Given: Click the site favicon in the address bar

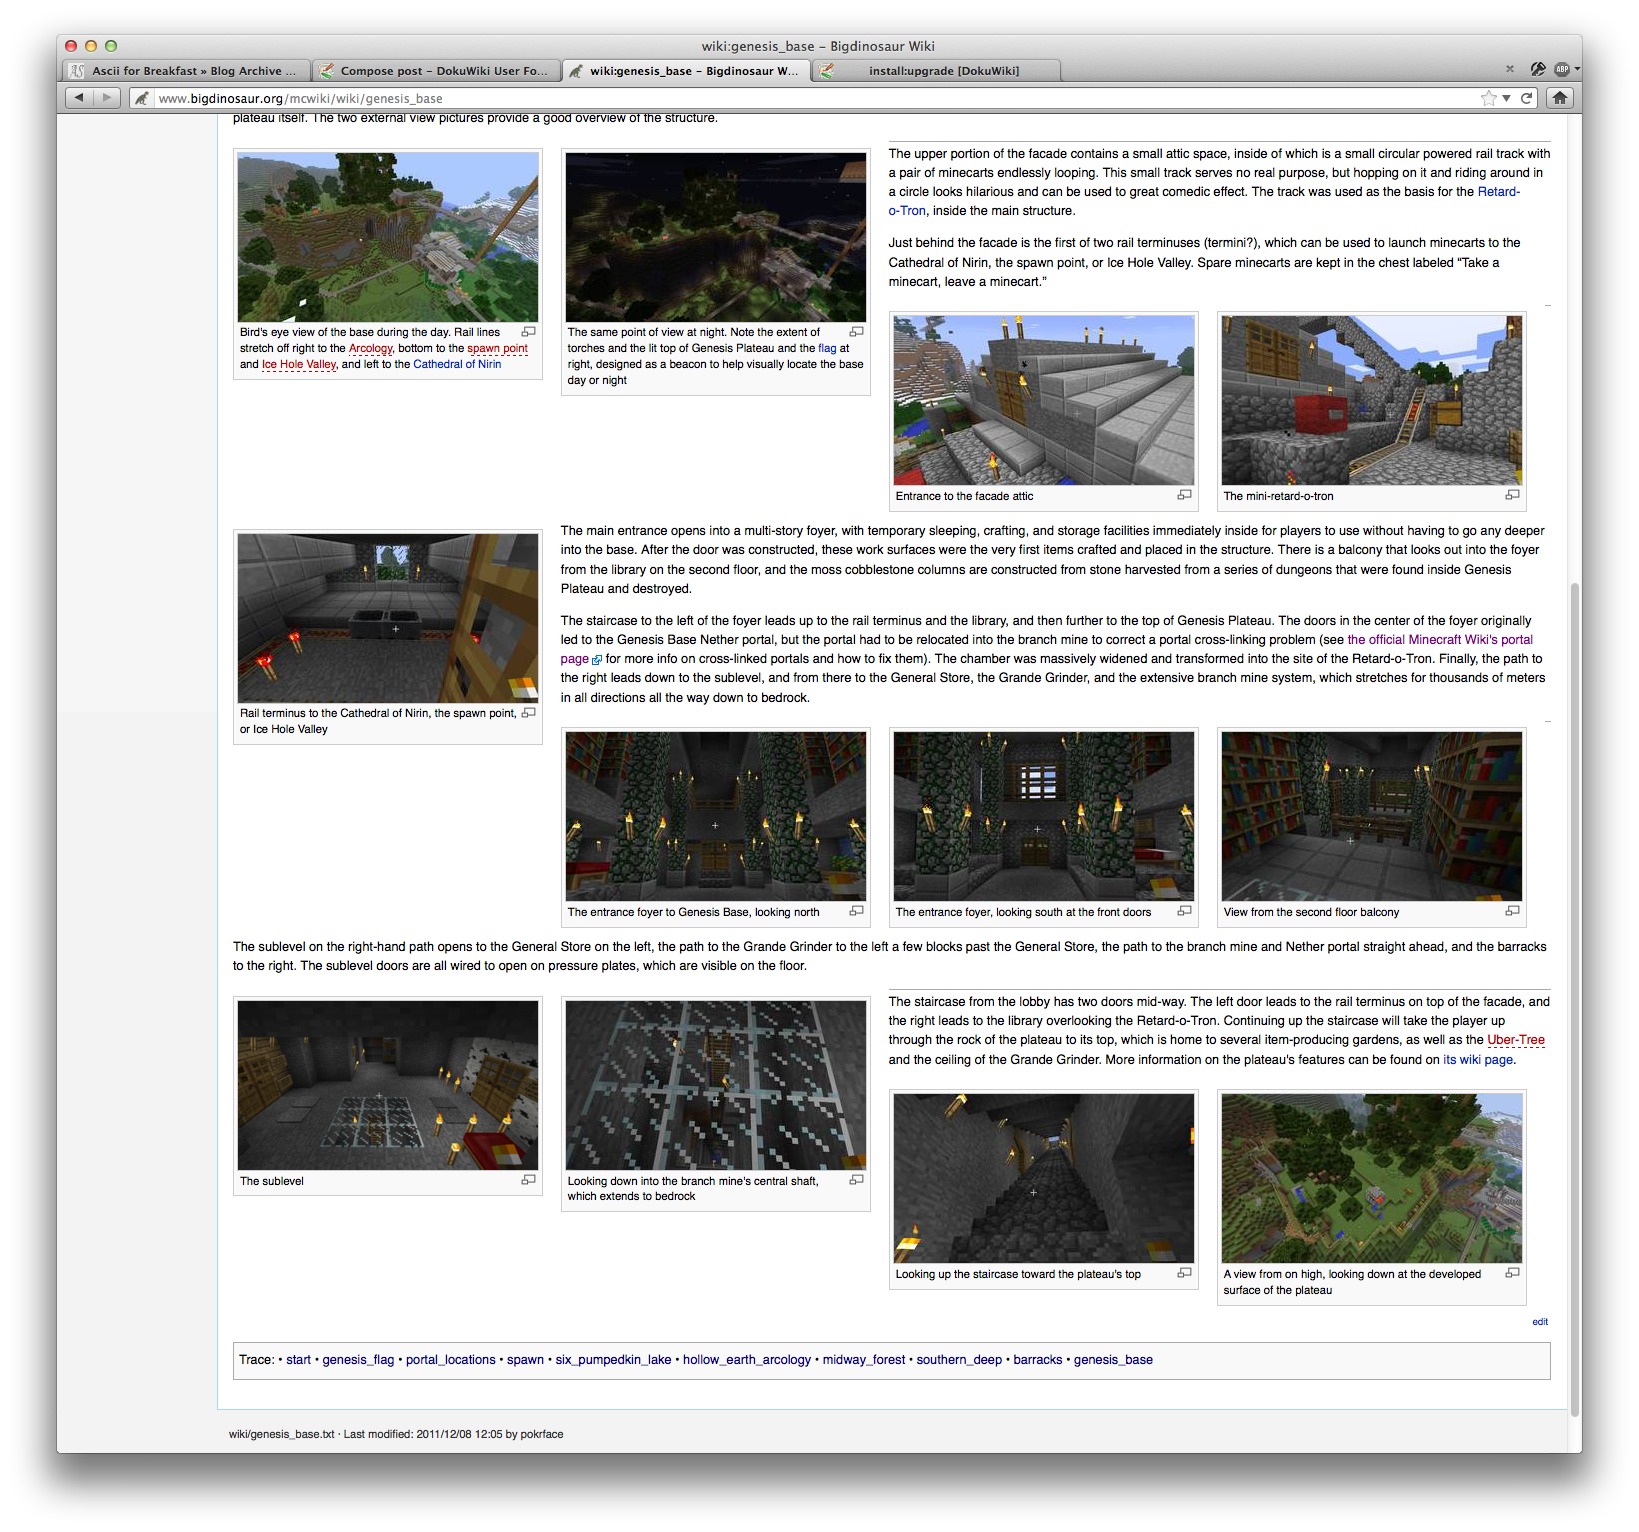Looking at the screenshot, I should click(x=142, y=98).
